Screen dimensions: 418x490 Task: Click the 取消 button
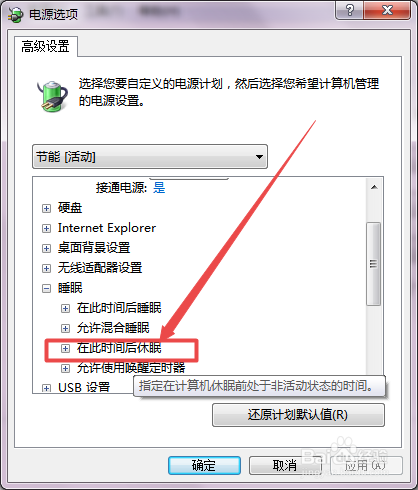pyautogui.click(x=285, y=465)
